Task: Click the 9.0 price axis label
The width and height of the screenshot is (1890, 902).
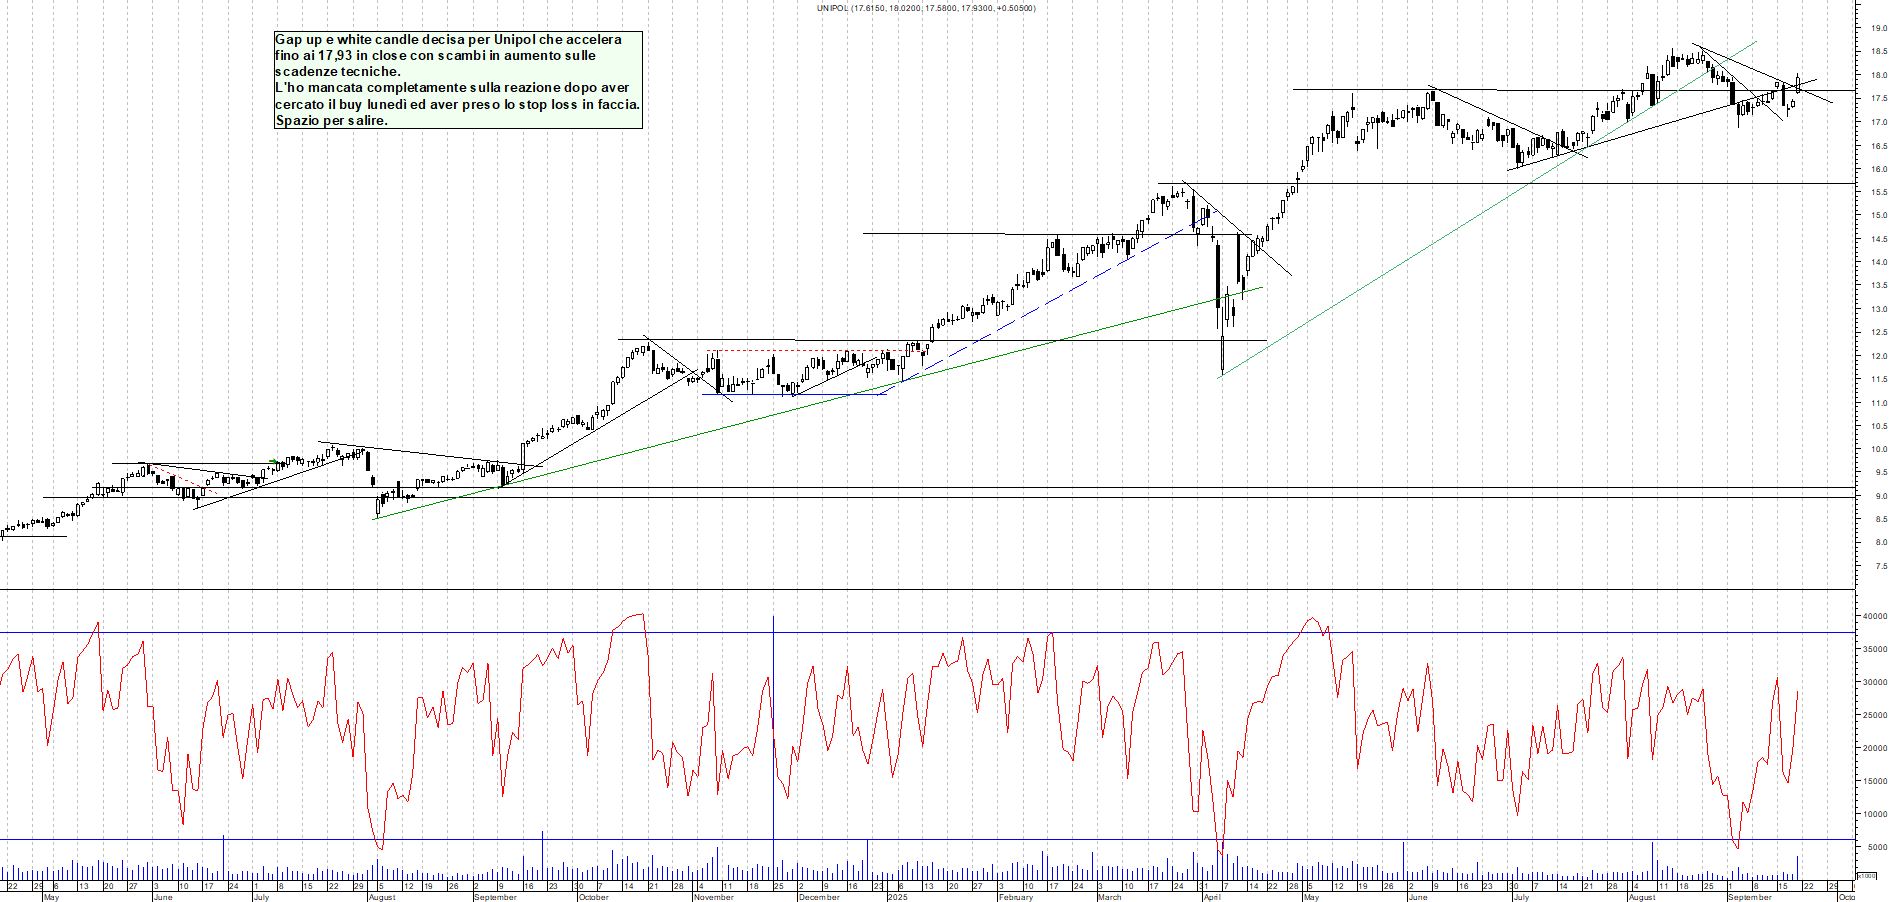Action: click(1880, 496)
